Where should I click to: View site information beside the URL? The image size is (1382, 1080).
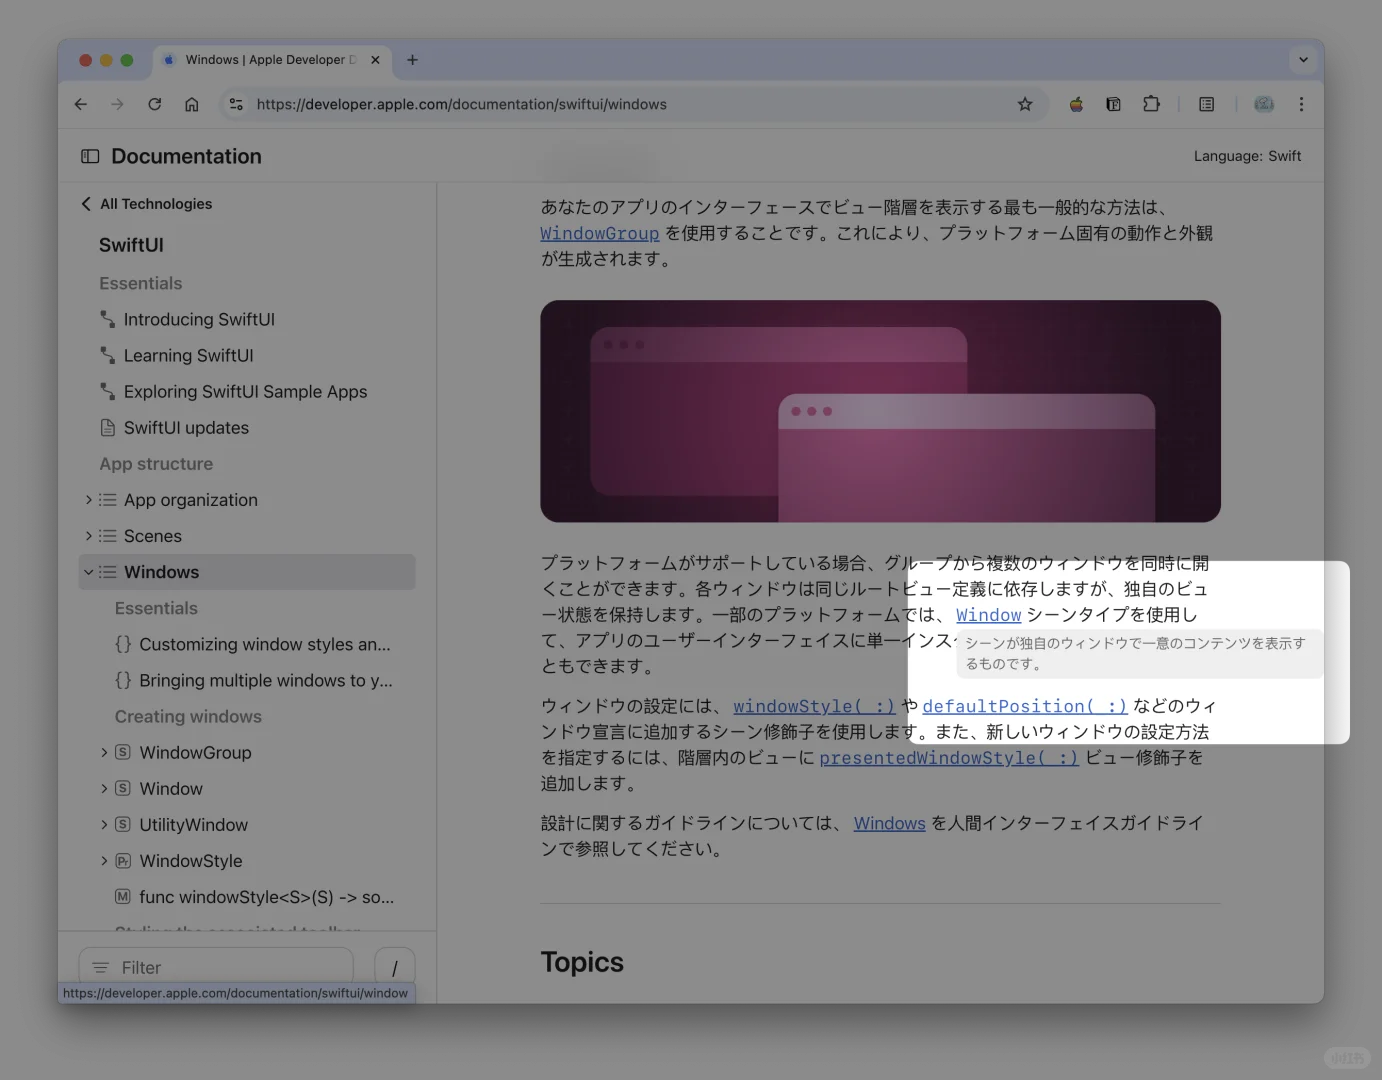236,104
